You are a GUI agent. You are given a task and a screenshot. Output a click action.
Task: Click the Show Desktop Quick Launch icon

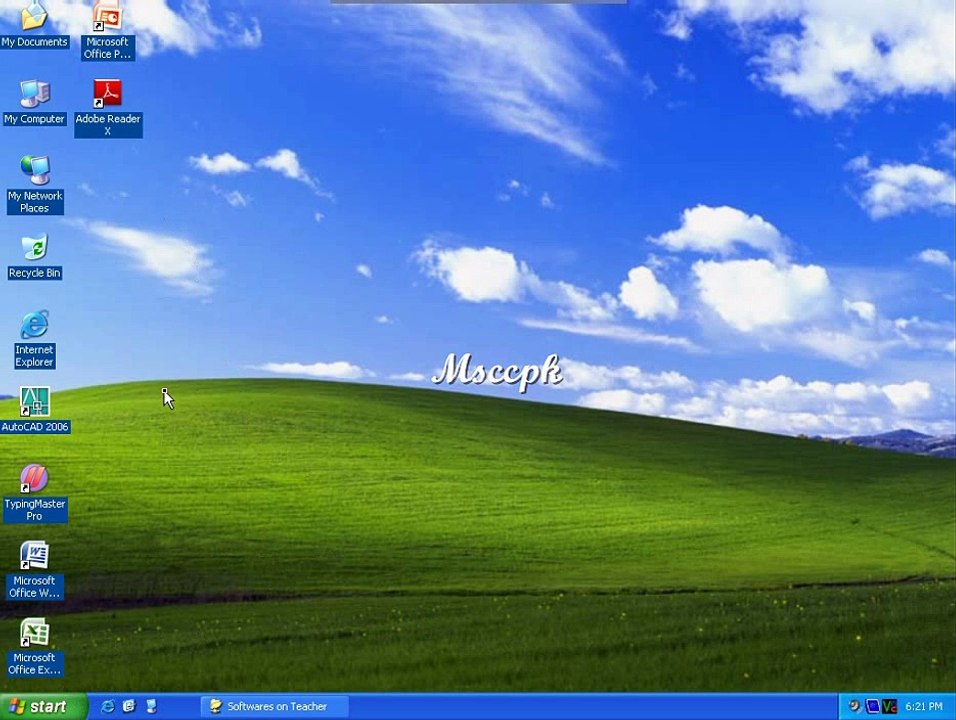151,707
